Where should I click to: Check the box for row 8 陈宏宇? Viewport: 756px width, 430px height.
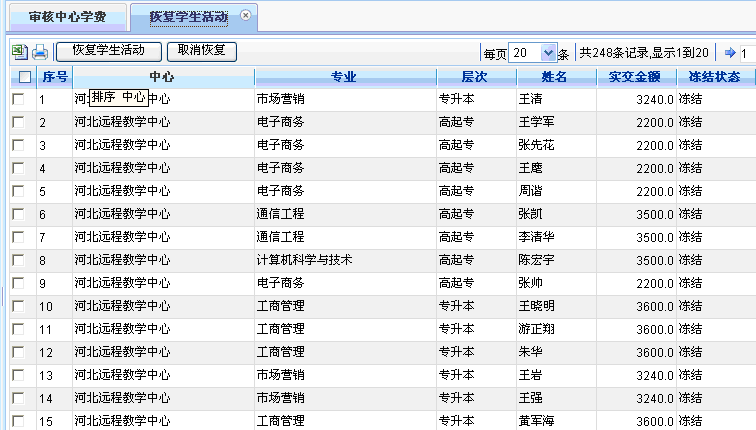point(18,260)
